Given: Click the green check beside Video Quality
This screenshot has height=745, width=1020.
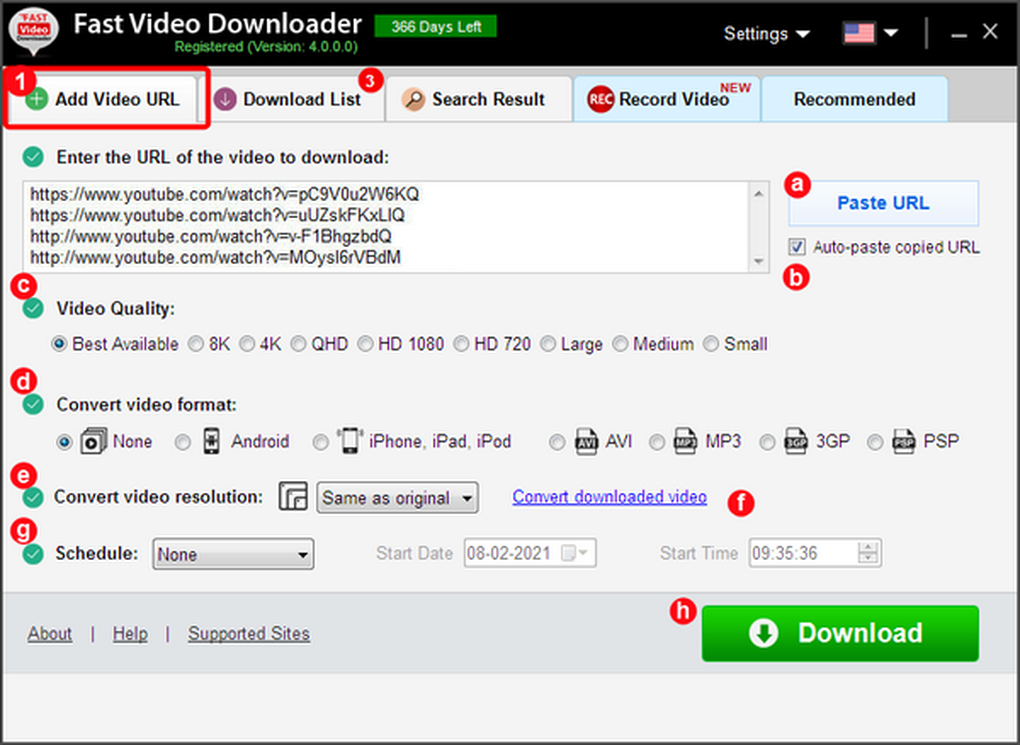Looking at the screenshot, I should pos(33,308).
